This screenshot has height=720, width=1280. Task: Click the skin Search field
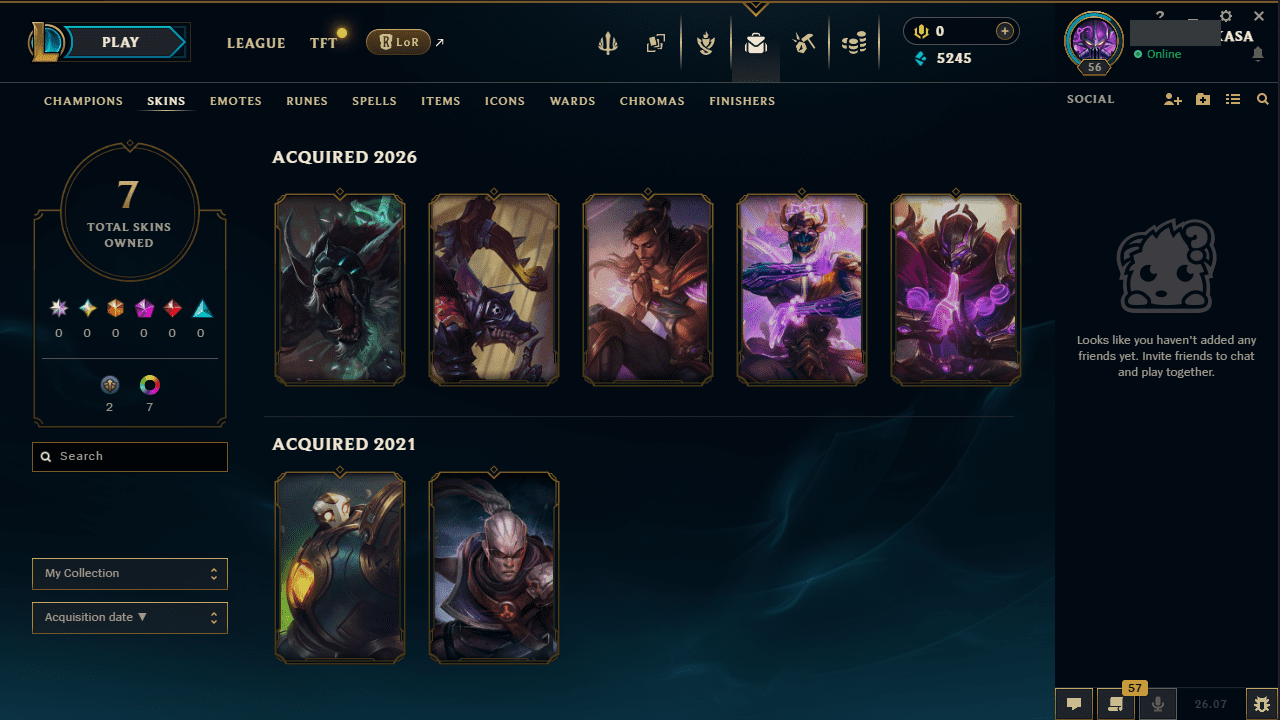130,457
